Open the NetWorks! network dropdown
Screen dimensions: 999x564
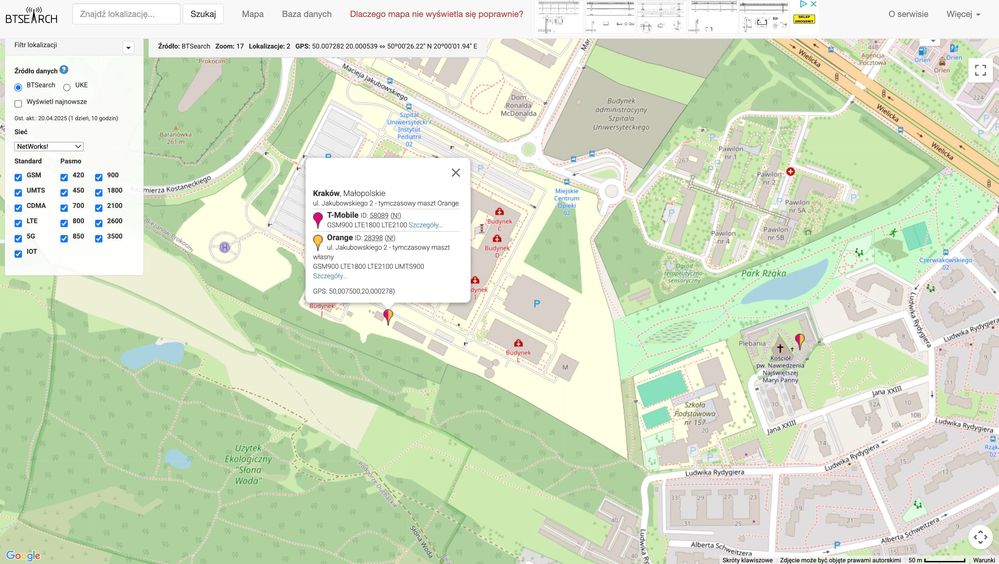pyautogui.click(x=49, y=146)
